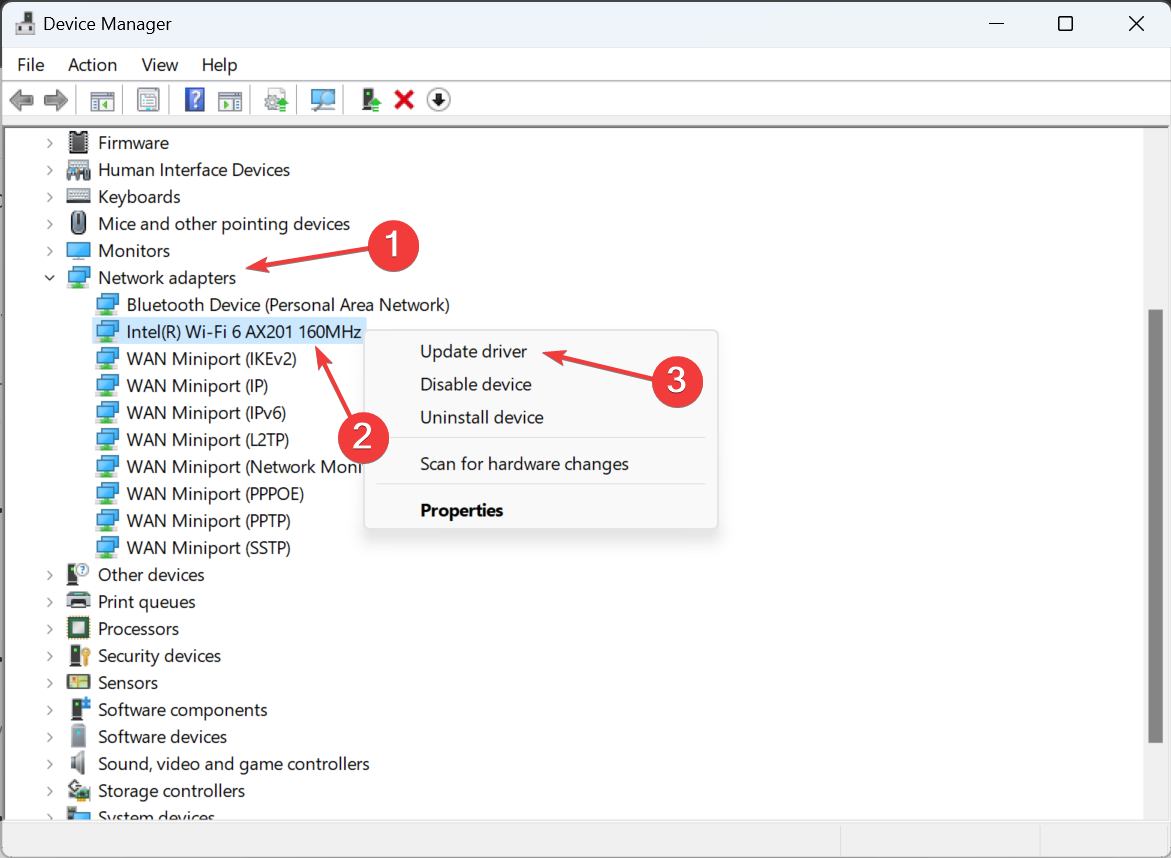Select WAN Miniport (PPTP)

(208, 520)
